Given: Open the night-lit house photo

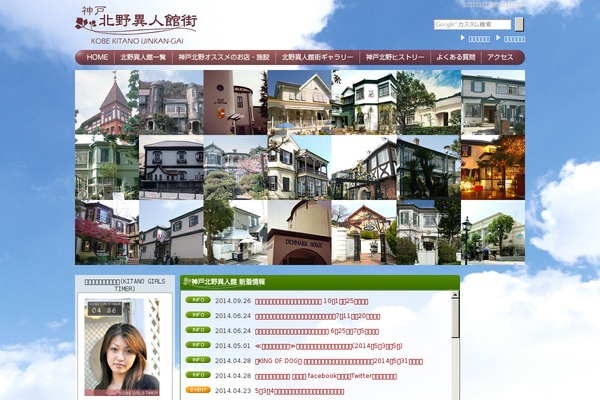Looking at the screenshot, I should pos(493,167).
